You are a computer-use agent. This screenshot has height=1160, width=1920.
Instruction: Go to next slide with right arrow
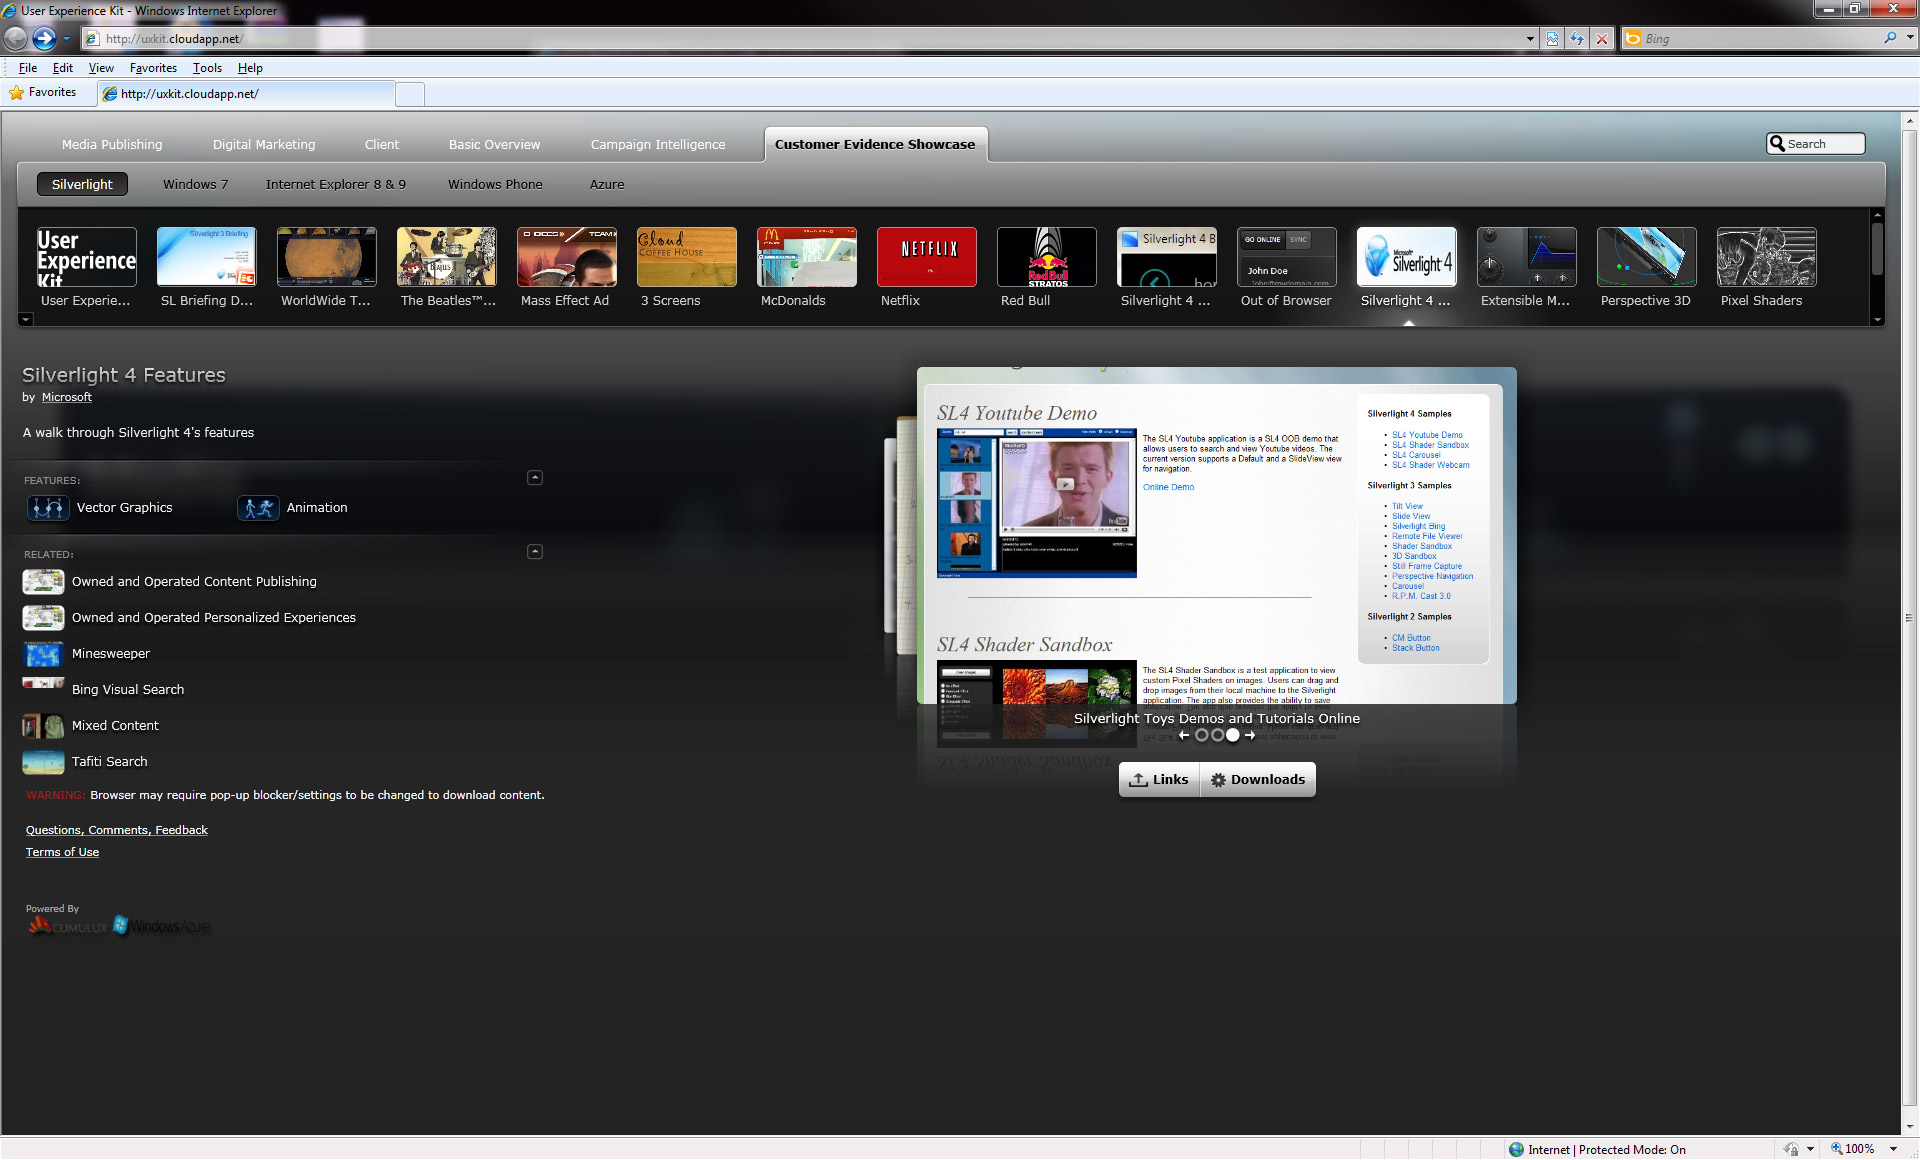pyautogui.click(x=1250, y=735)
